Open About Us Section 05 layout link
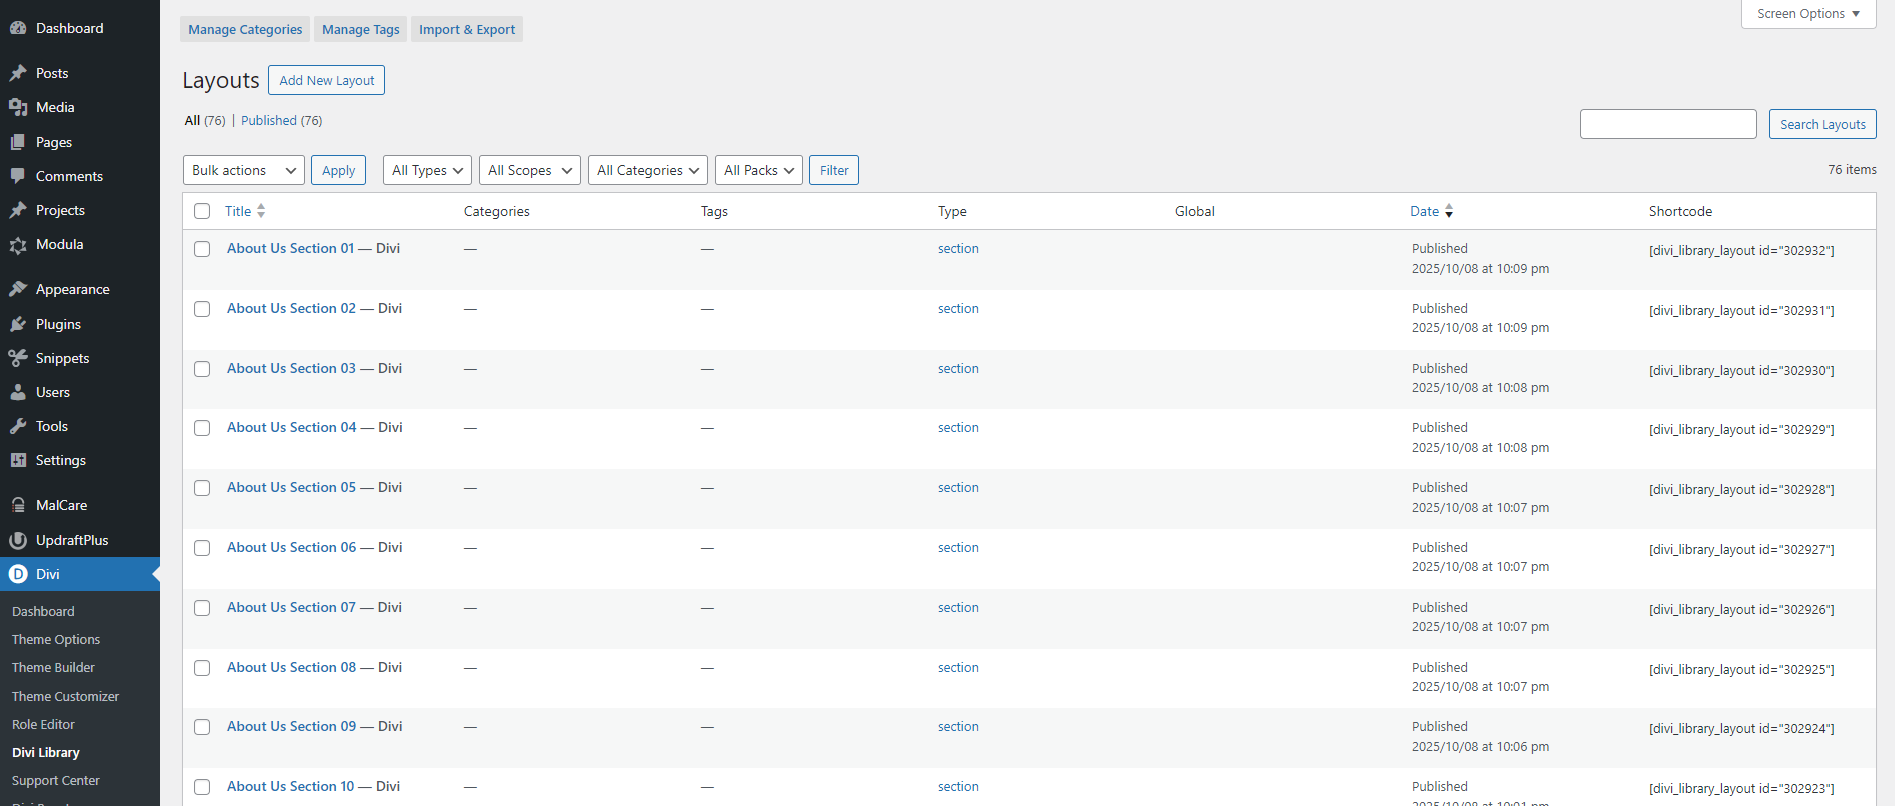Viewport: 1895px width, 806px height. [x=314, y=487]
